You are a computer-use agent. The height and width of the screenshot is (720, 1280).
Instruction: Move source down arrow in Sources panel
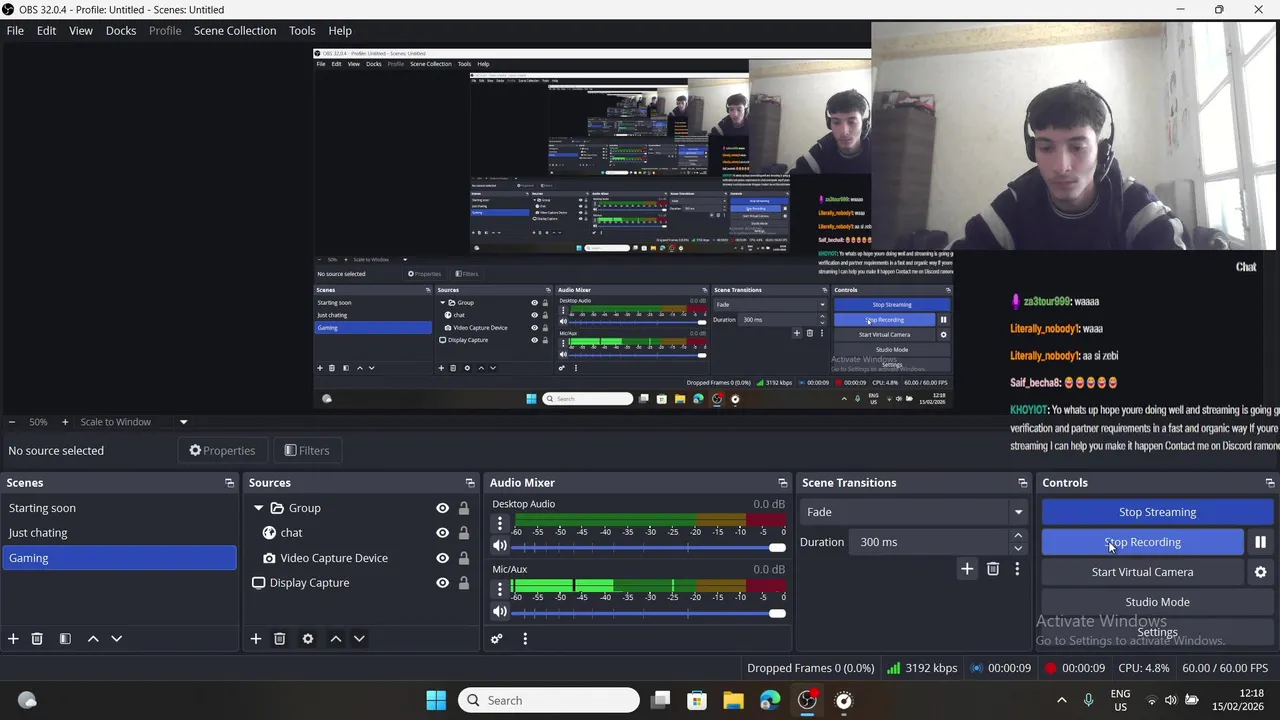[359, 639]
